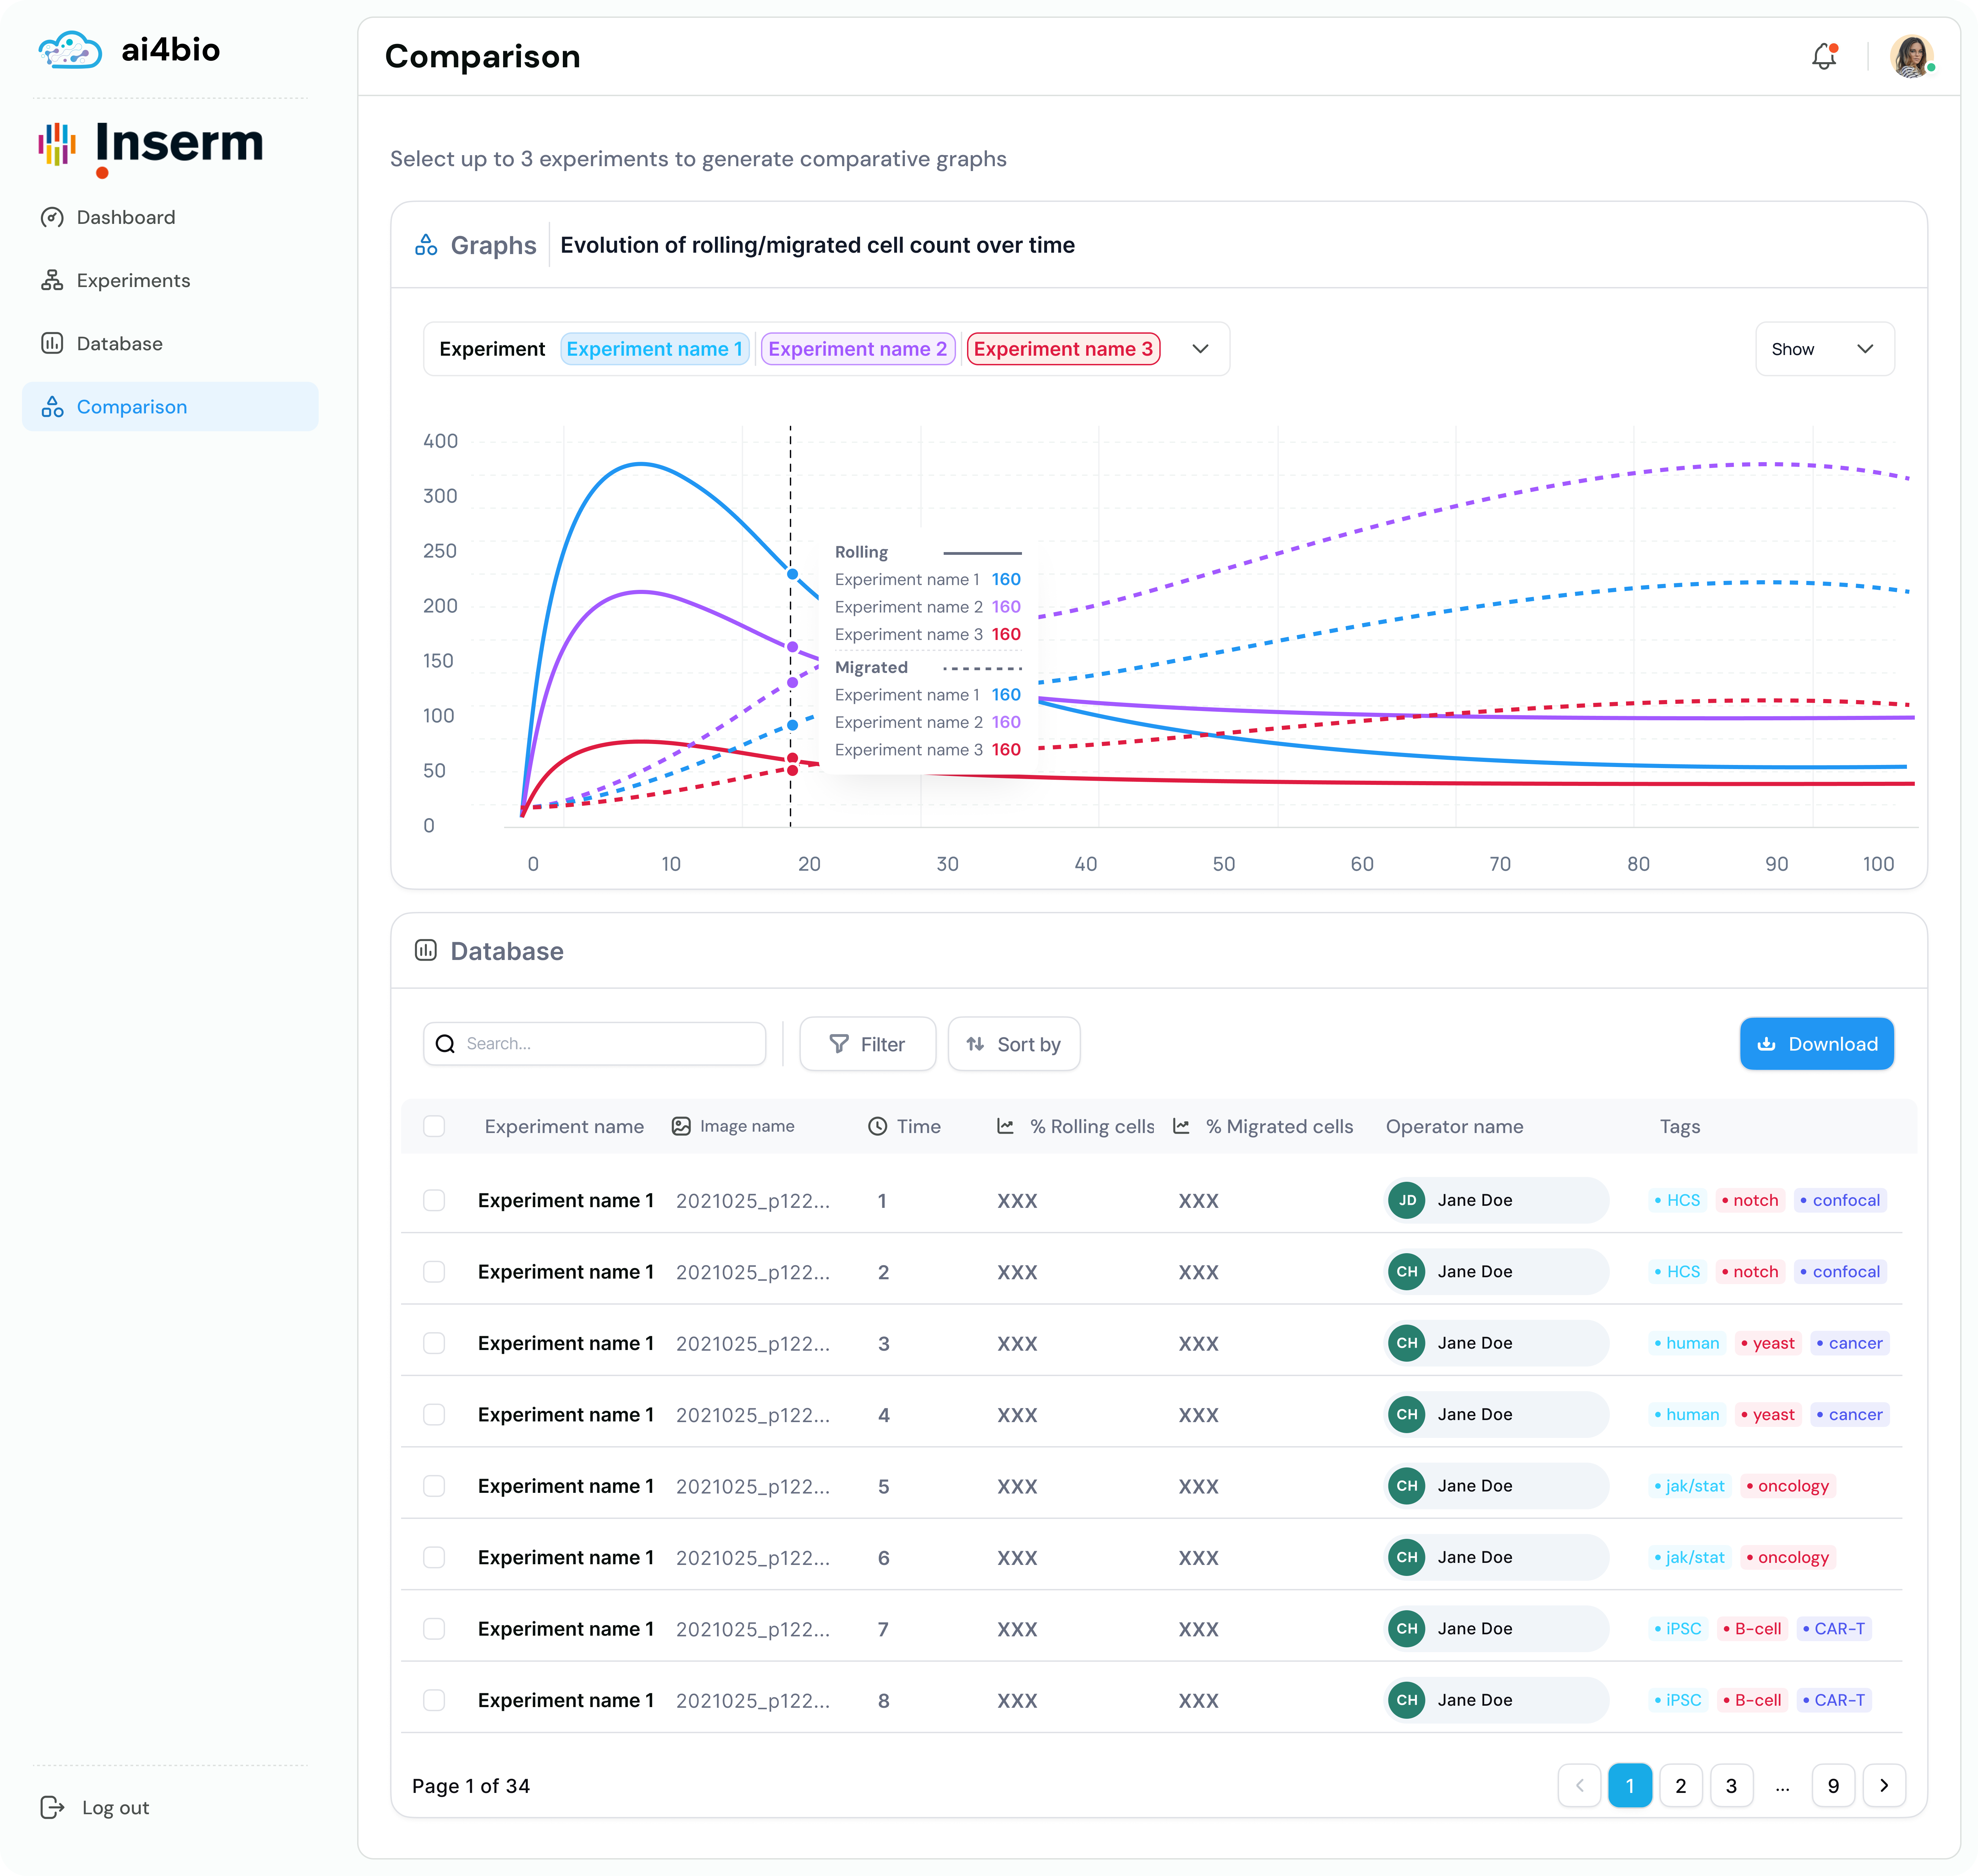1978x1876 pixels.
Task: Check the row with Time 4
Action: point(434,1414)
